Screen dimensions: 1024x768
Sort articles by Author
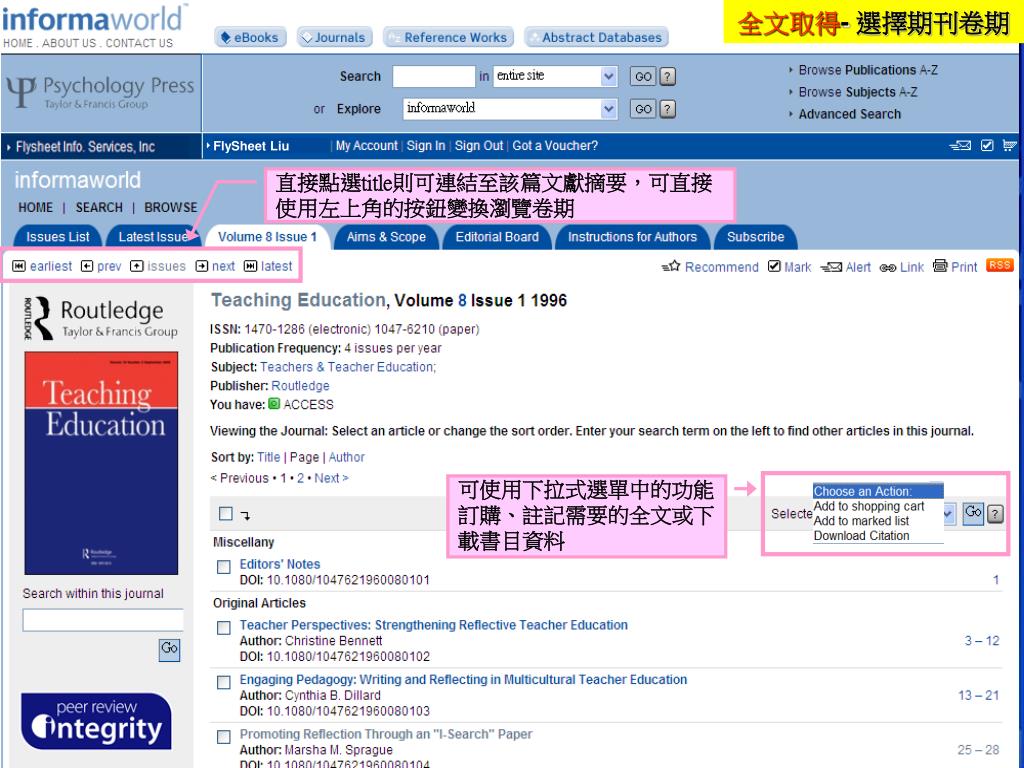pyautogui.click(x=347, y=457)
